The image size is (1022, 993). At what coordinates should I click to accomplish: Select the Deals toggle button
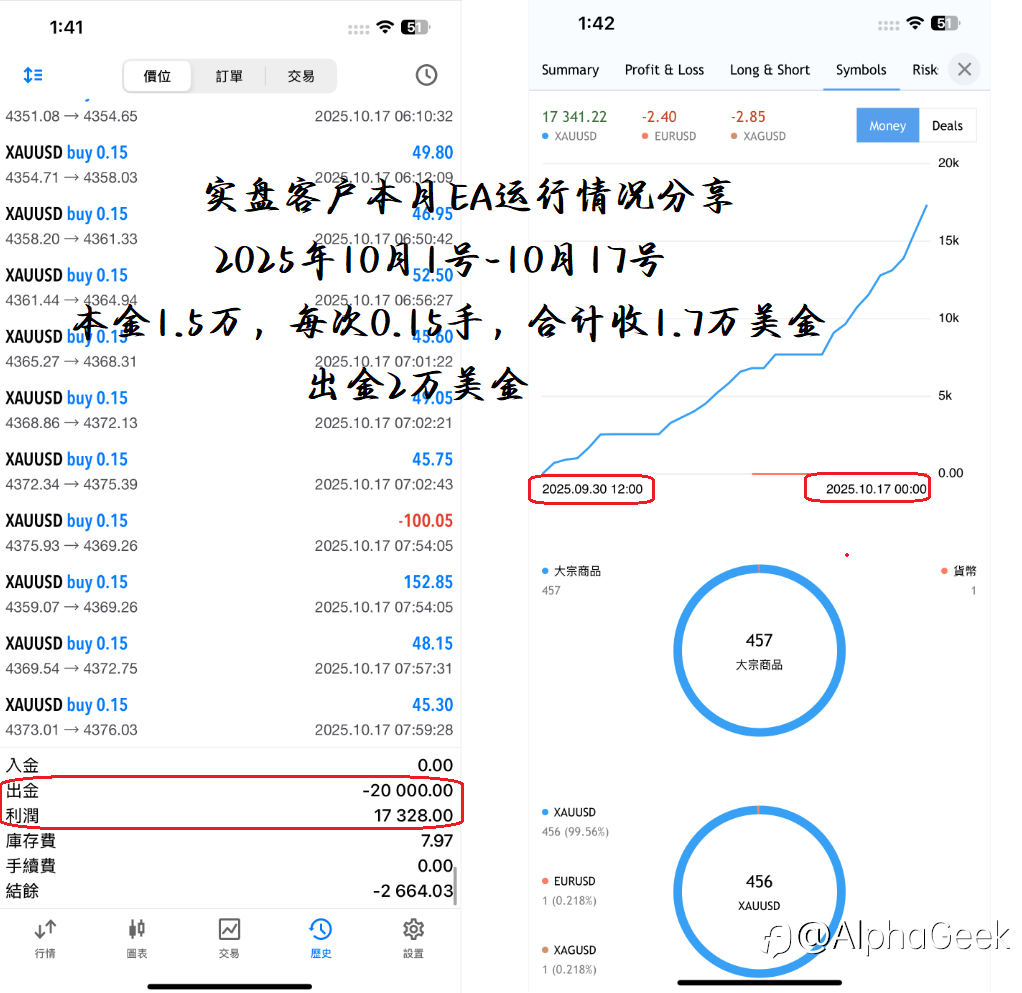coord(947,125)
